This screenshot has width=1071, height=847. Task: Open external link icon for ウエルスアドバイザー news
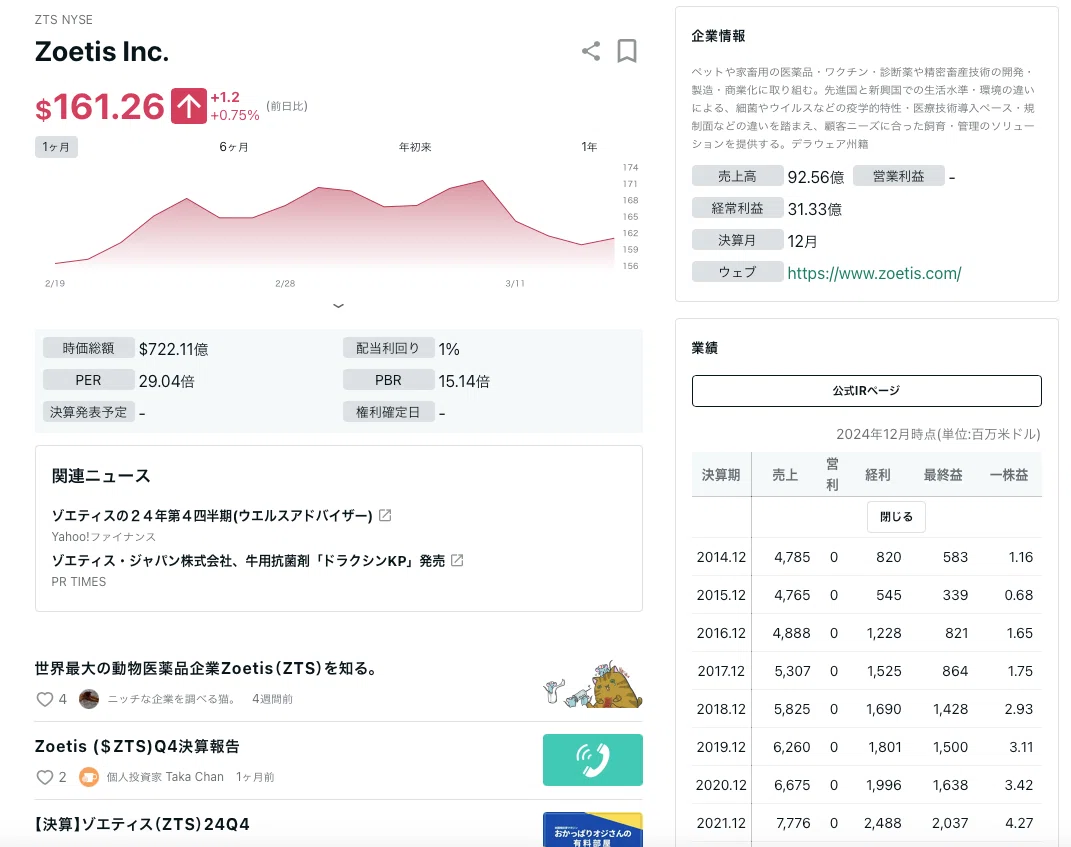point(385,515)
